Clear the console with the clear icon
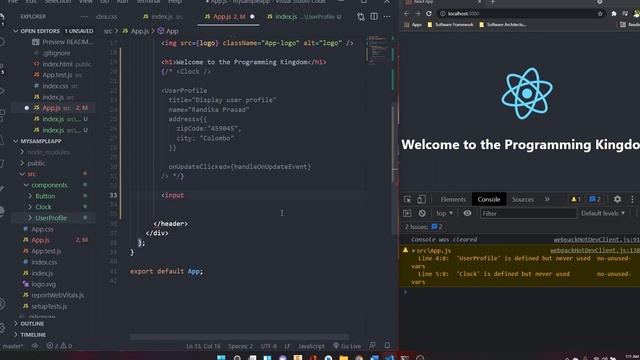 tap(422, 213)
